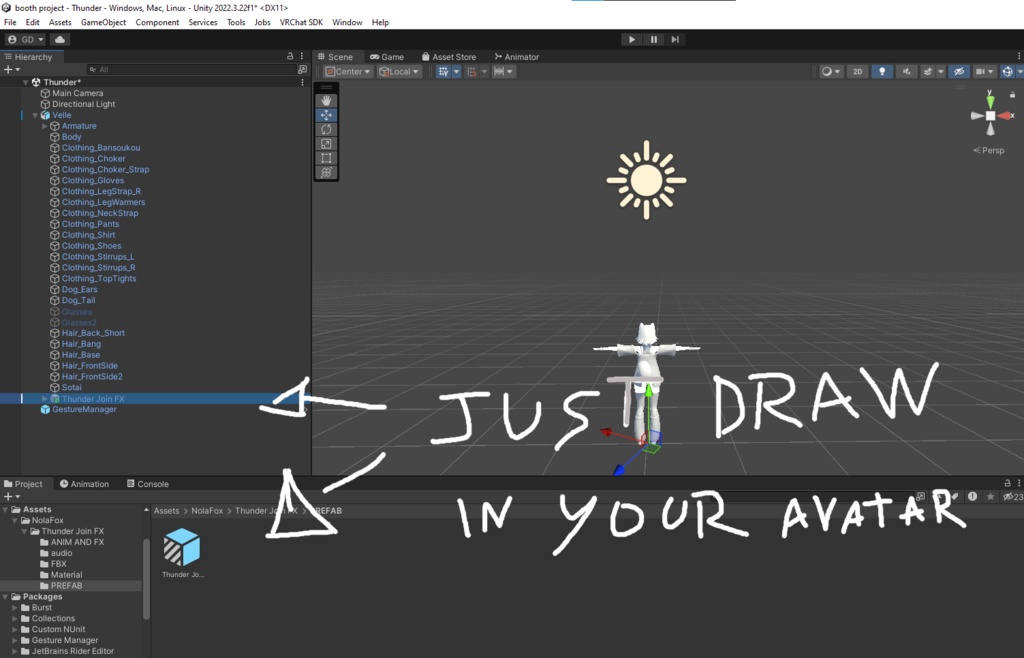Open Scene camera settings
1024x658 pixels.
click(x=984, y=72)
